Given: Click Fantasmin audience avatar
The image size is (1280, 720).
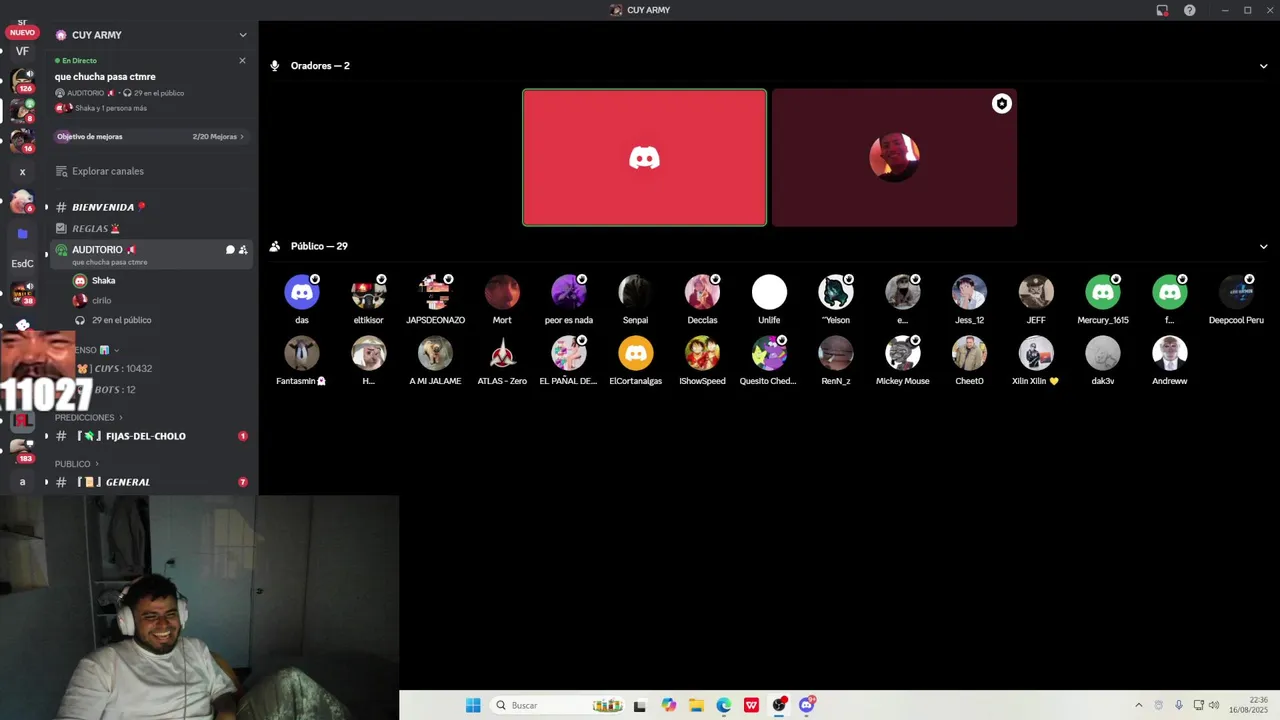Looking at the screenshot, I should coord(302,353).
